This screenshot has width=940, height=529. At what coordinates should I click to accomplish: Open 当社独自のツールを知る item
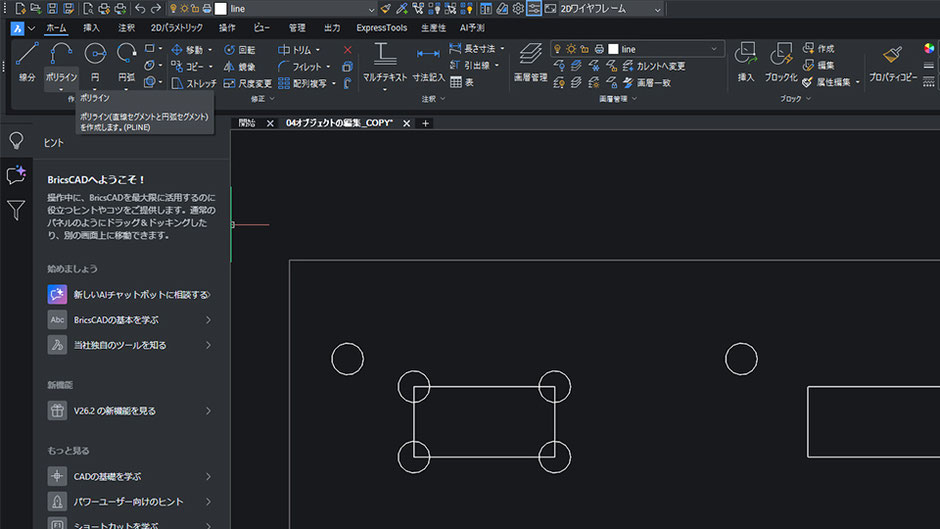[x=129, y=345]
